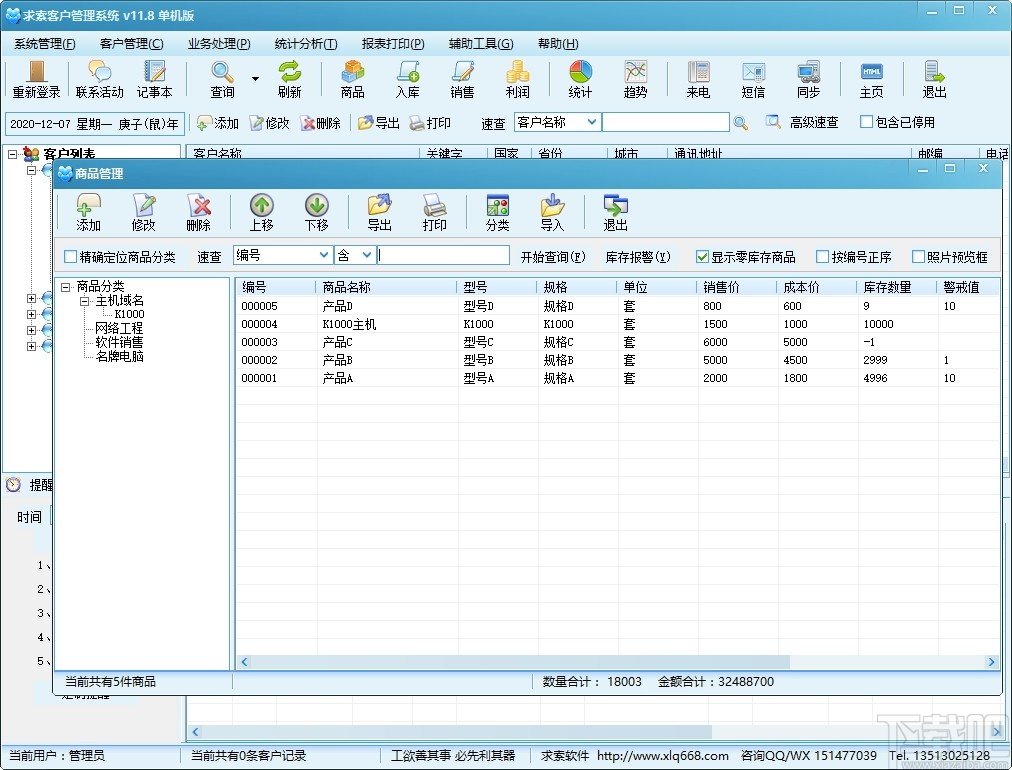Click the 入库 stock-in toolbar icon
Viewport: 1012px width, 770px height.
(x=407, y=79)
